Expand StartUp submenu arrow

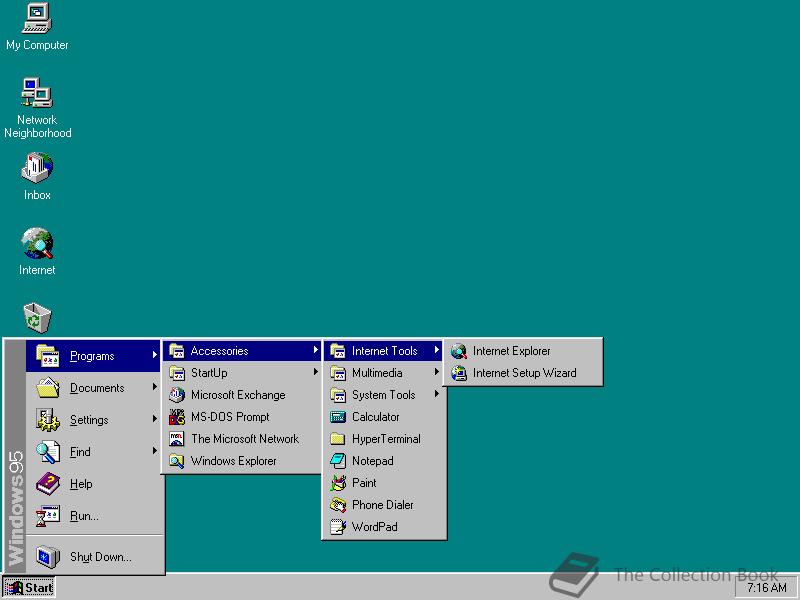pyautogui.click(x=315, y=372)
